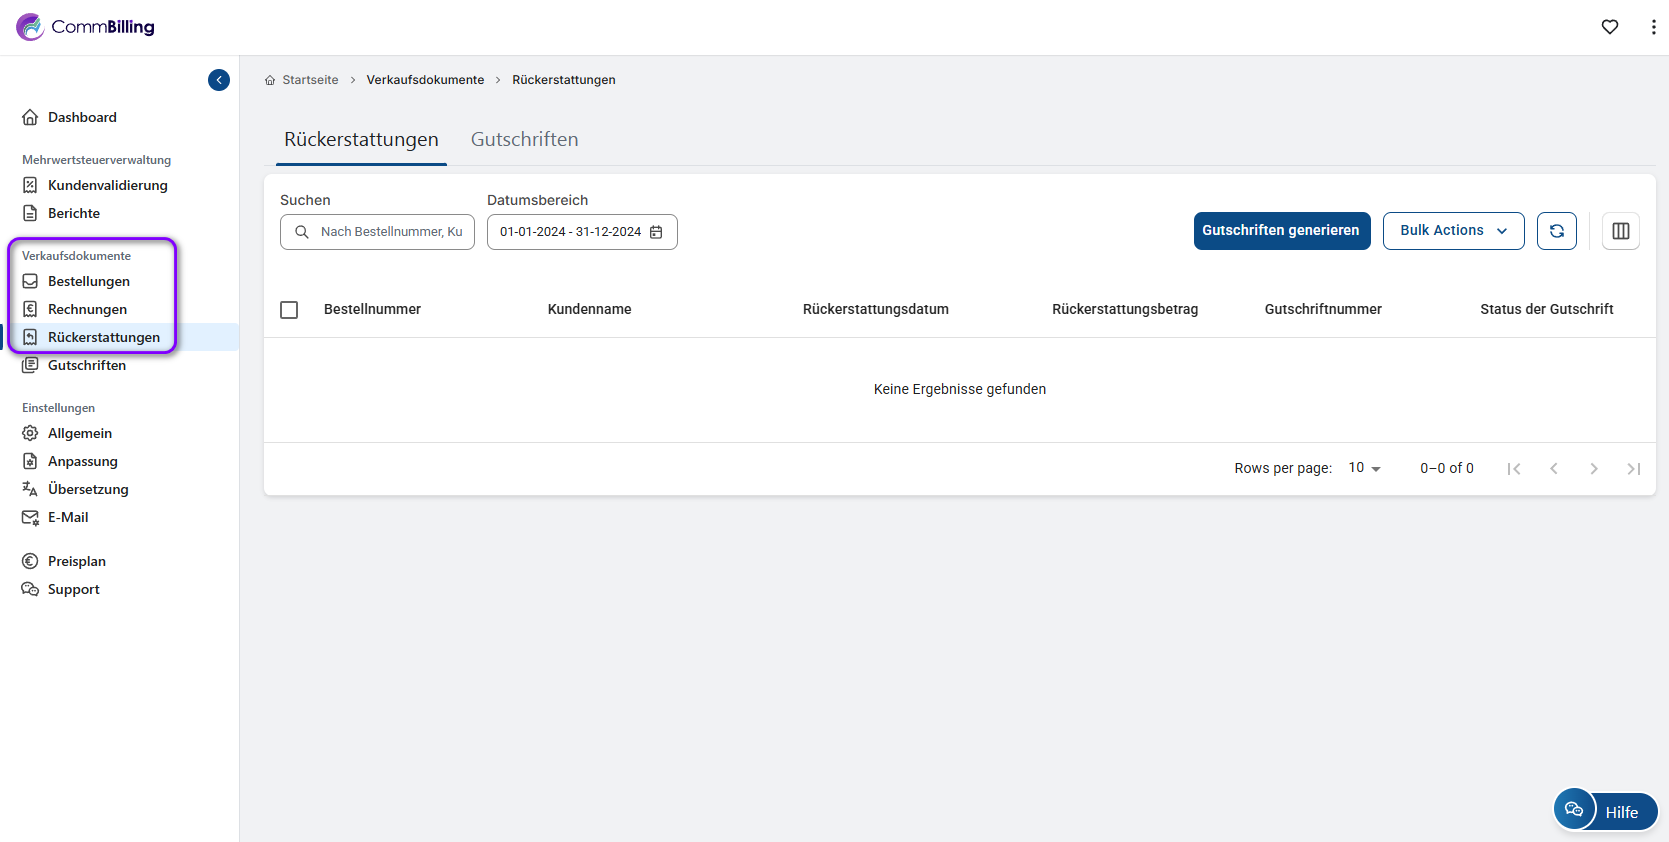Click the refresh table icon
The height and width of the screenshot is (842, 1669).
(x=1556, y=231)
